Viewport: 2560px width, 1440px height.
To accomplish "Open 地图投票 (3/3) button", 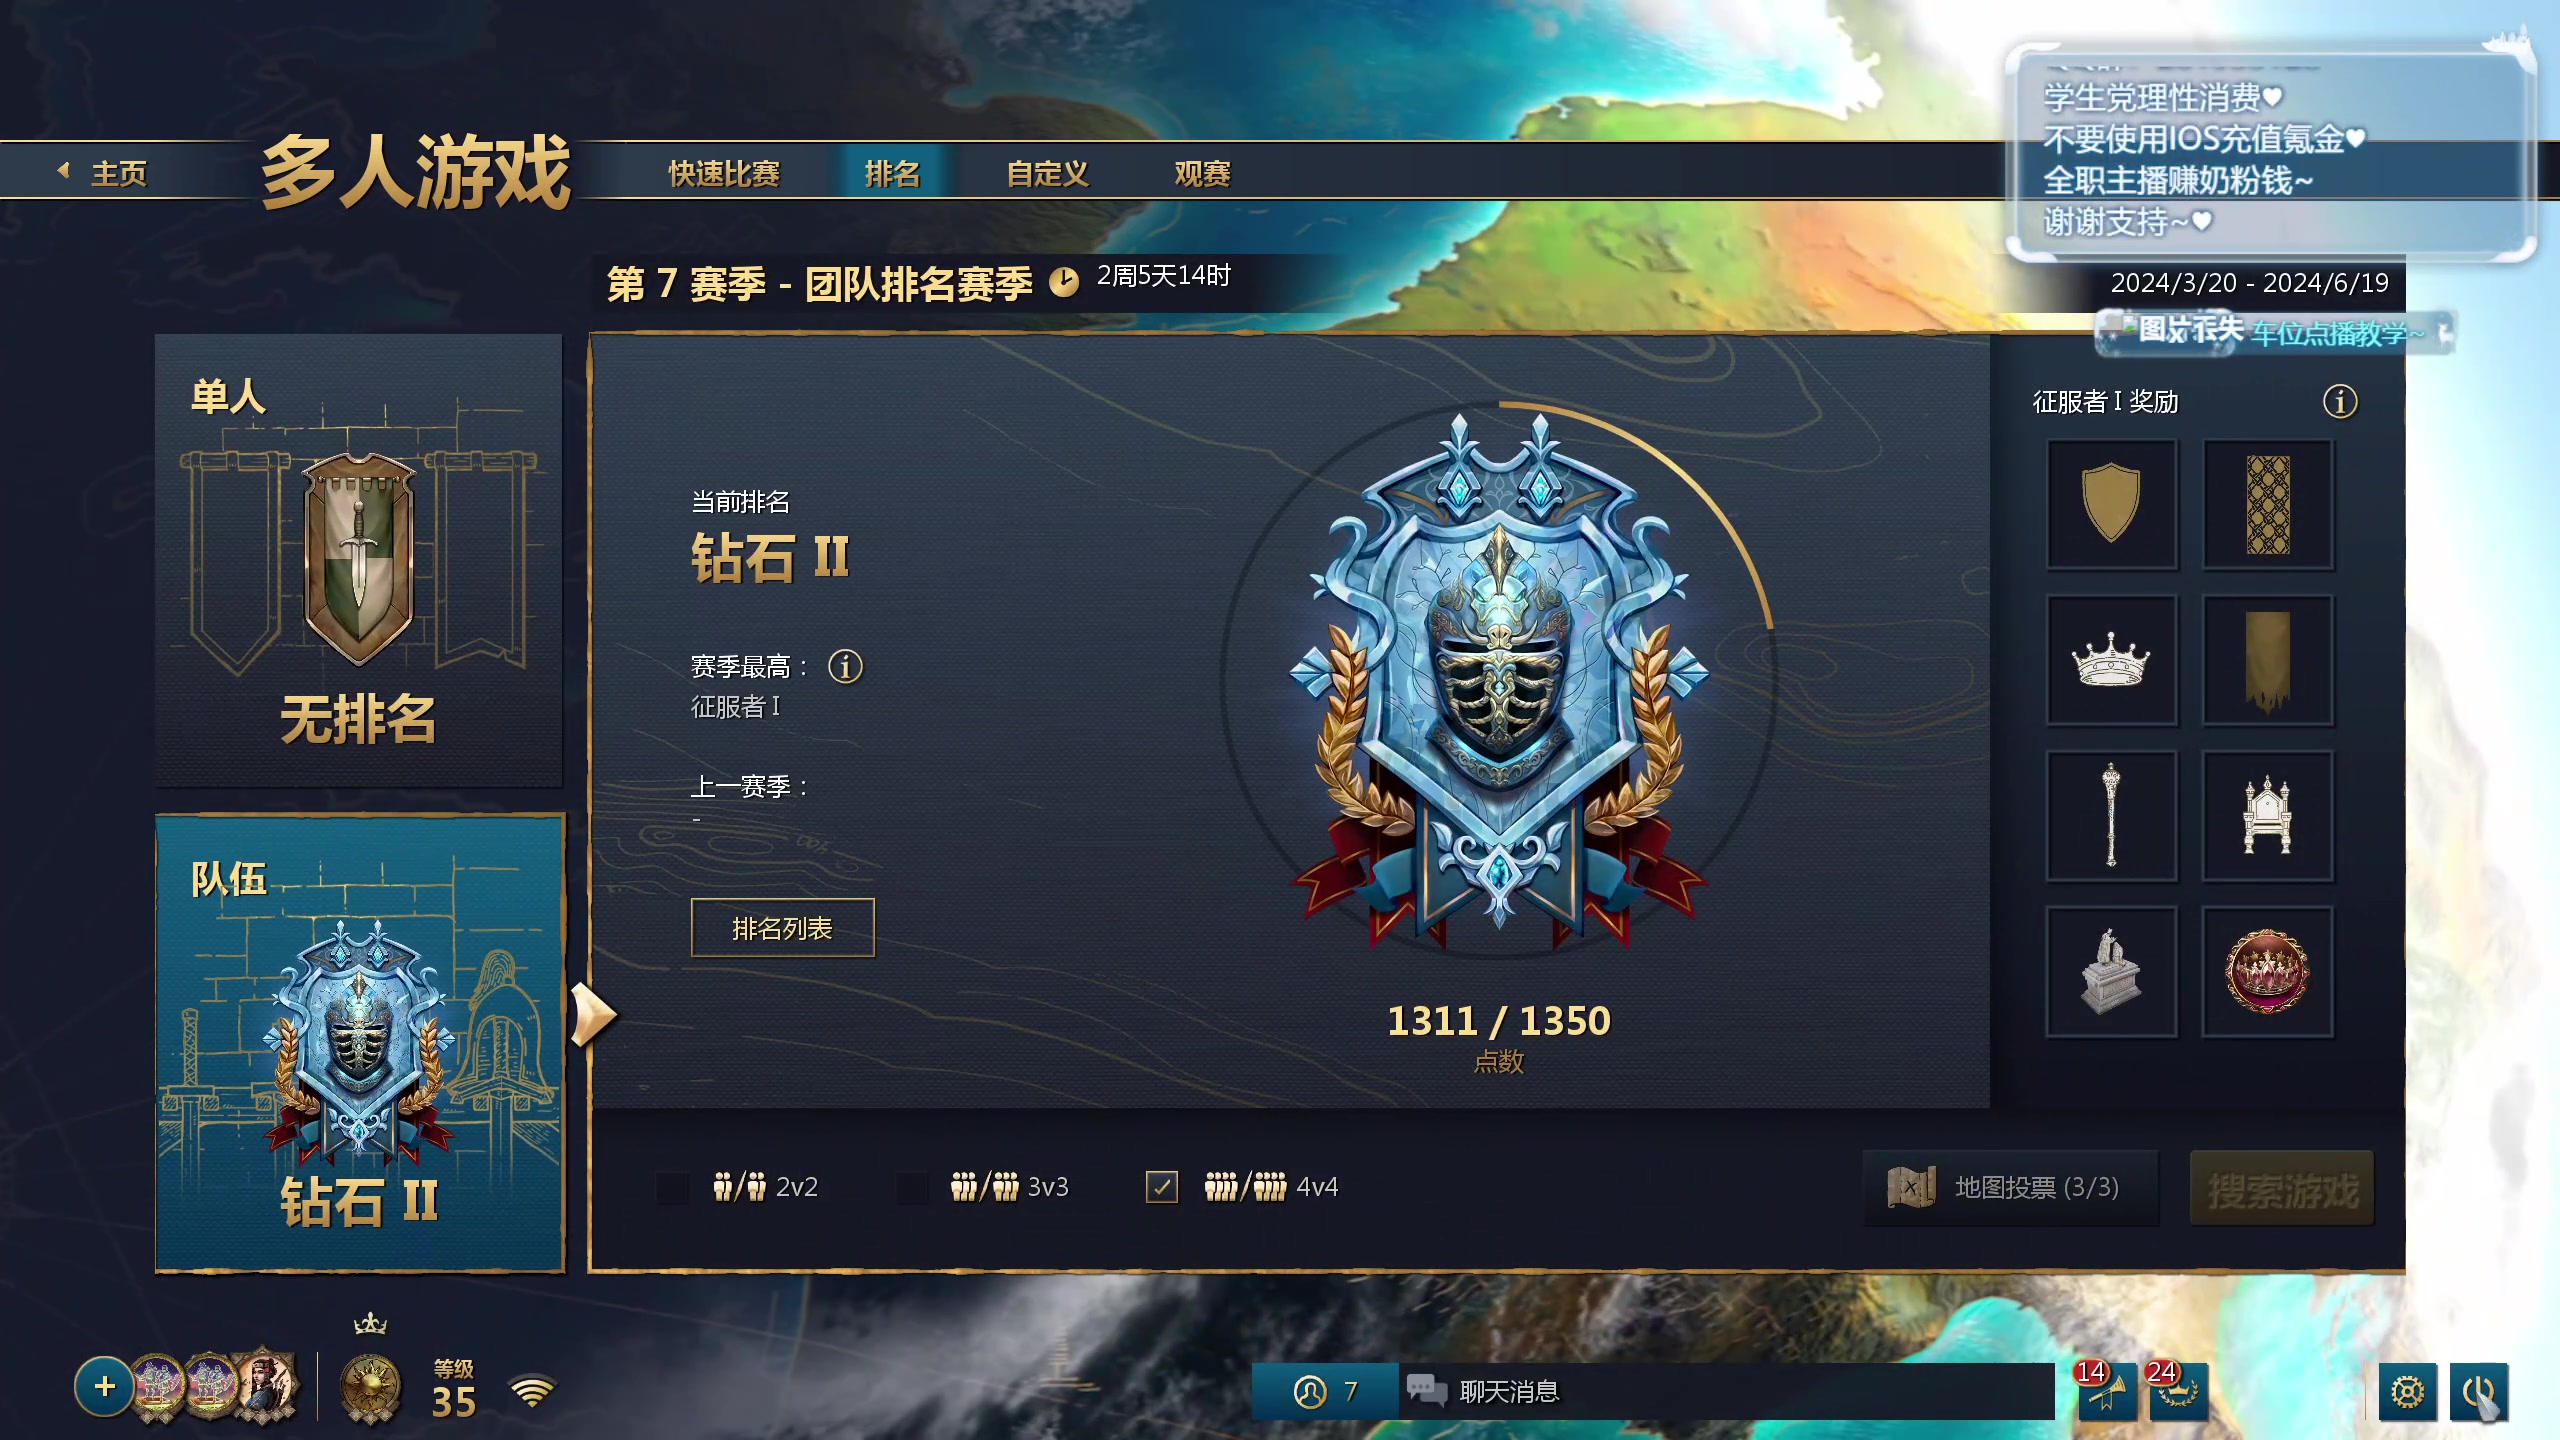I will pos(2011,1187).
